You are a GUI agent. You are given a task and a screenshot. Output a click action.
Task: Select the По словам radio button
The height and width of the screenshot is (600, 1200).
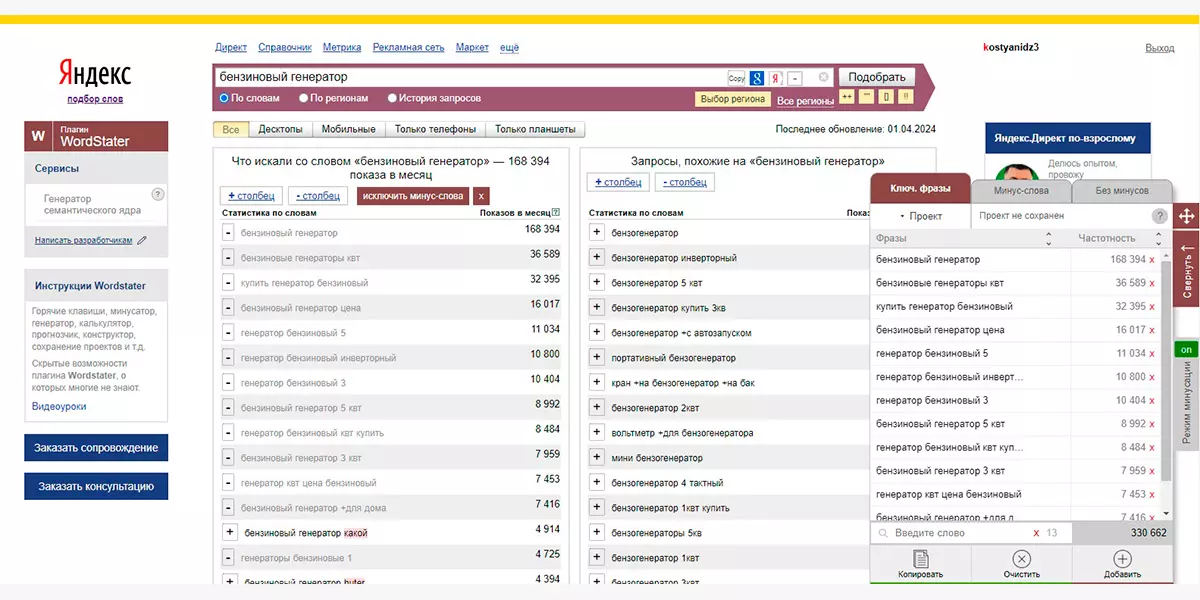[224, 98]
